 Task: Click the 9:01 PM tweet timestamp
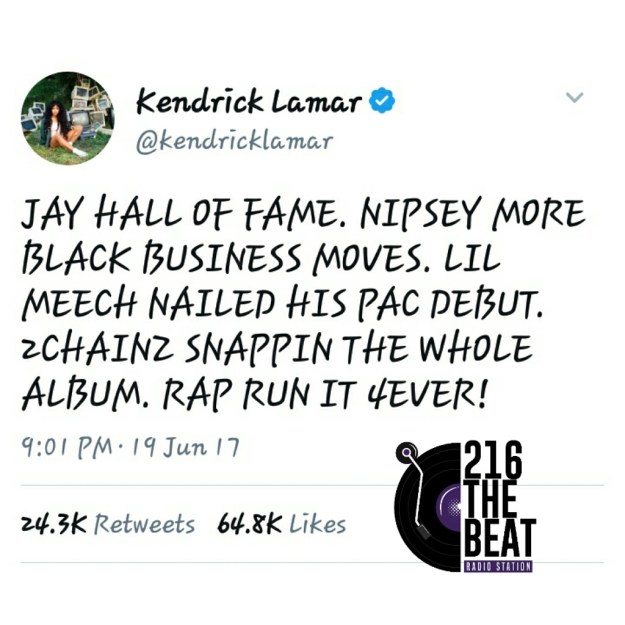click(x=67, y=448)
